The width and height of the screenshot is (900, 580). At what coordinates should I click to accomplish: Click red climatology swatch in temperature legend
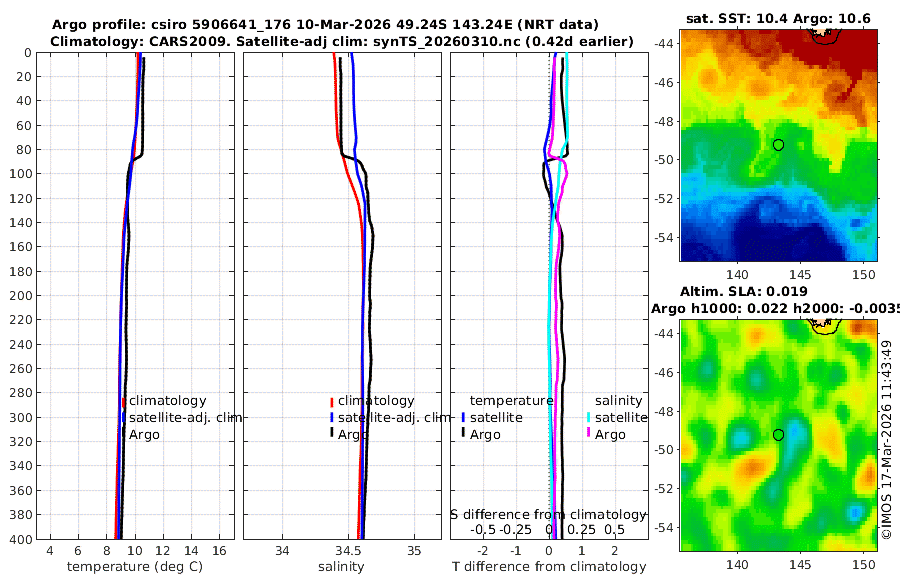point(123,402)
